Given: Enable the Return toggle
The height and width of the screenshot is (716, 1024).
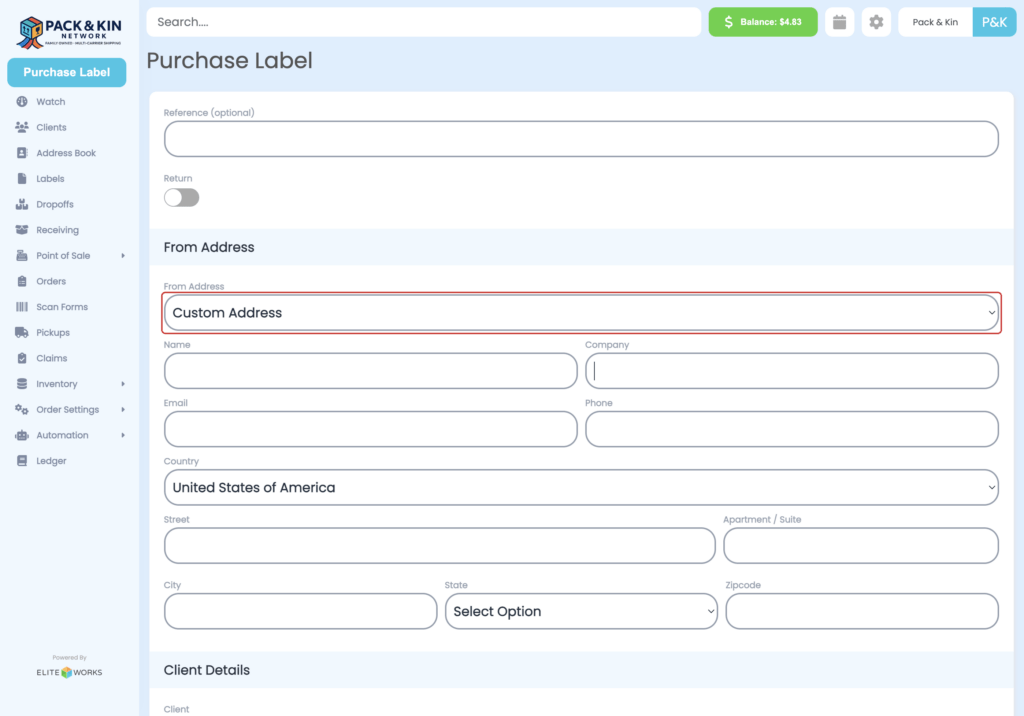Looking at the screenshot, I should [x=181, y=197].
